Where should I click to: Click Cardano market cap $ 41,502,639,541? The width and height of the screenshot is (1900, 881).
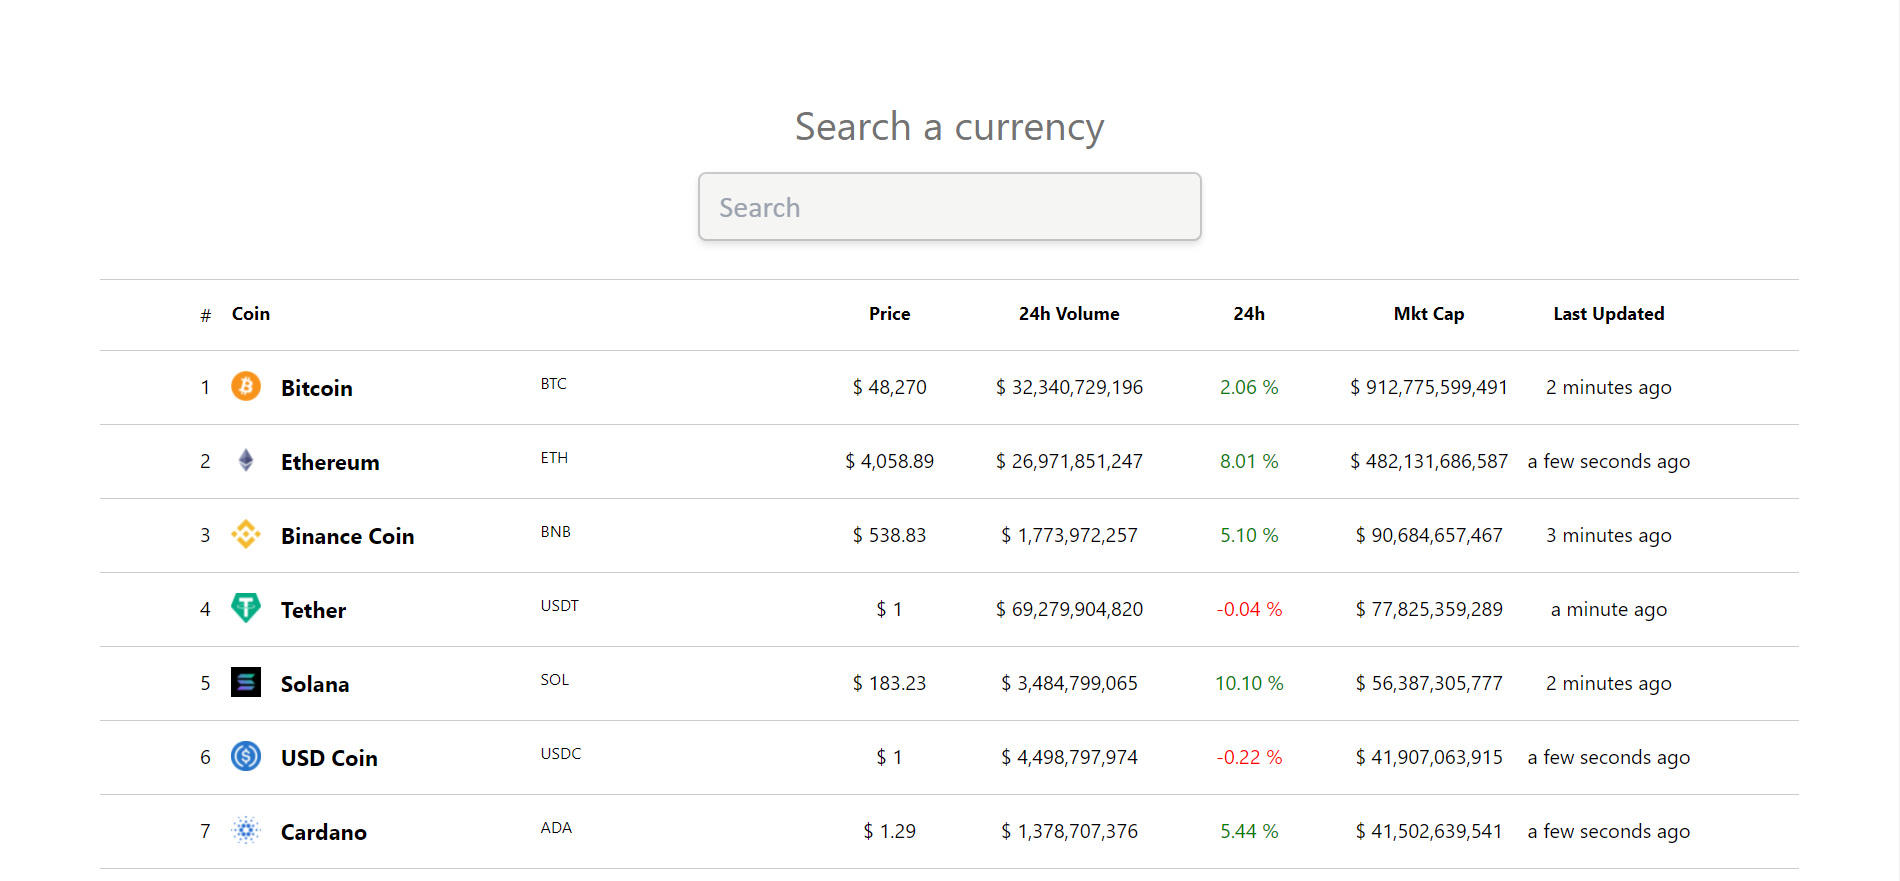[1429, 831]
